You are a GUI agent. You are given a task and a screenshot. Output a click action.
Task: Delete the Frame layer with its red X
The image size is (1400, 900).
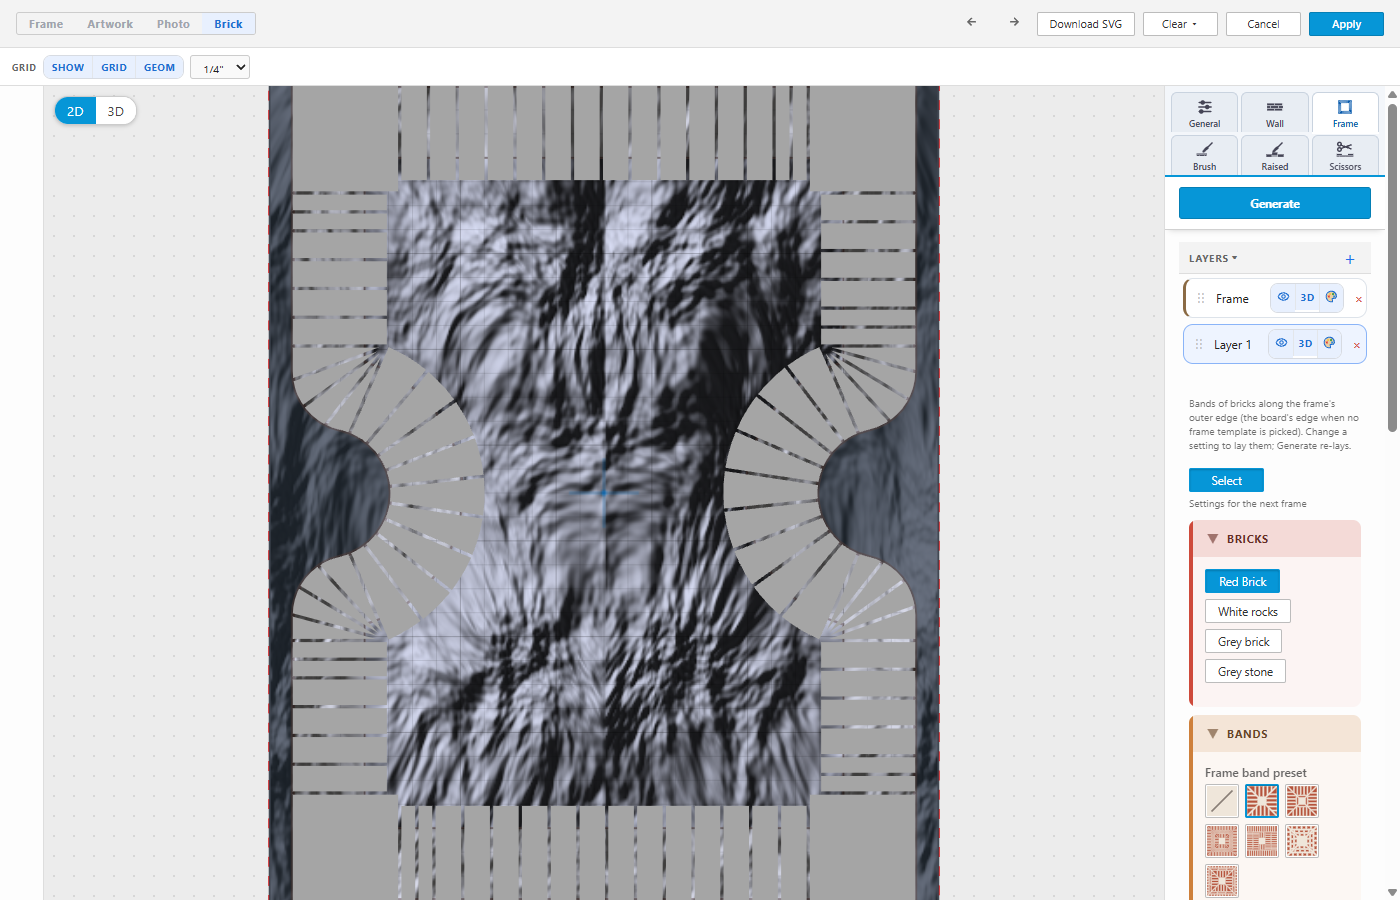click(1358, 299)
